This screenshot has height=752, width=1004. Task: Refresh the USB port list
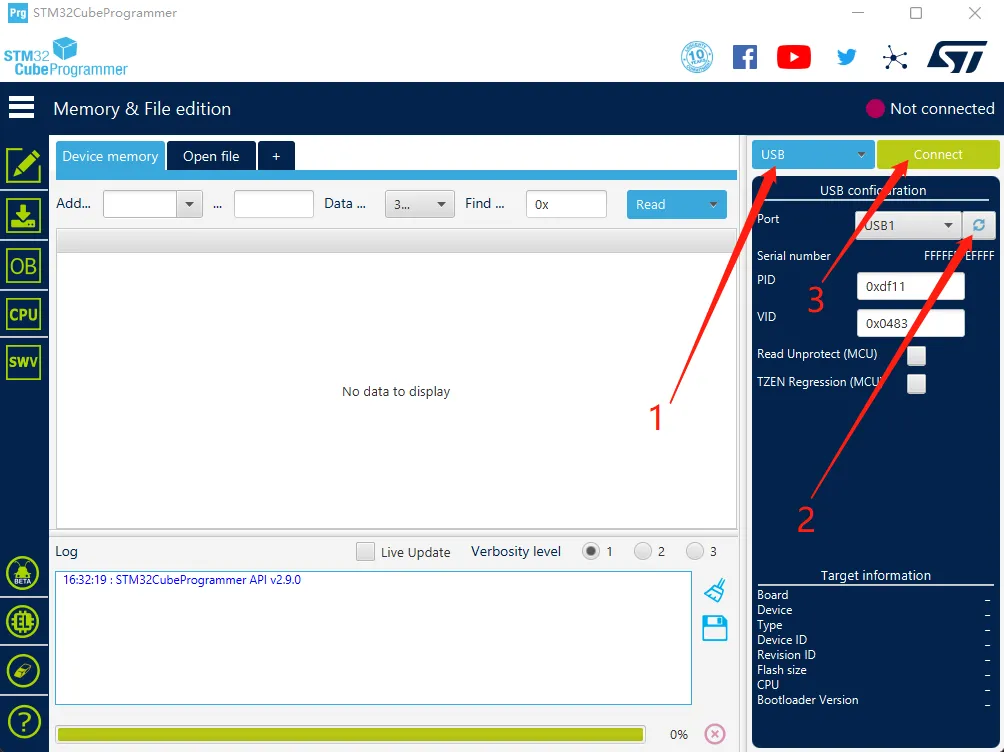coord(978,225)
